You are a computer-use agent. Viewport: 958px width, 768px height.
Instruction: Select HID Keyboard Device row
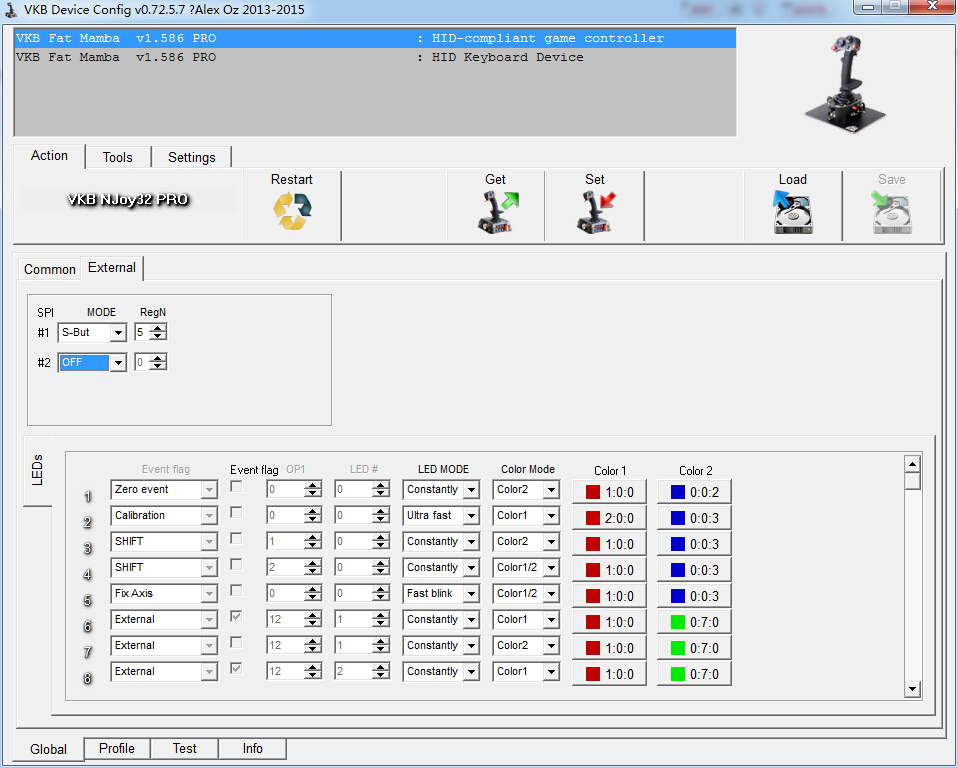coord(375,57)
